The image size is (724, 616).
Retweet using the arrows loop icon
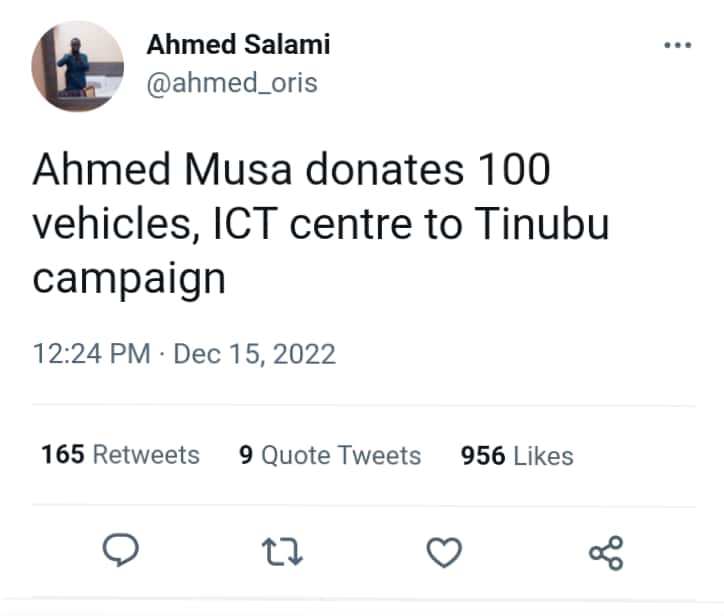pyautogui.click(x=282, y=552)
